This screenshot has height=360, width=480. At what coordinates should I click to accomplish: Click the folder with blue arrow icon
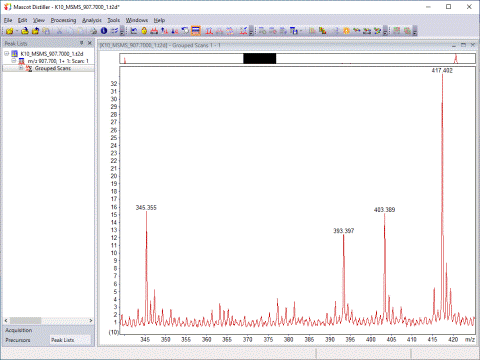[25, 31]
